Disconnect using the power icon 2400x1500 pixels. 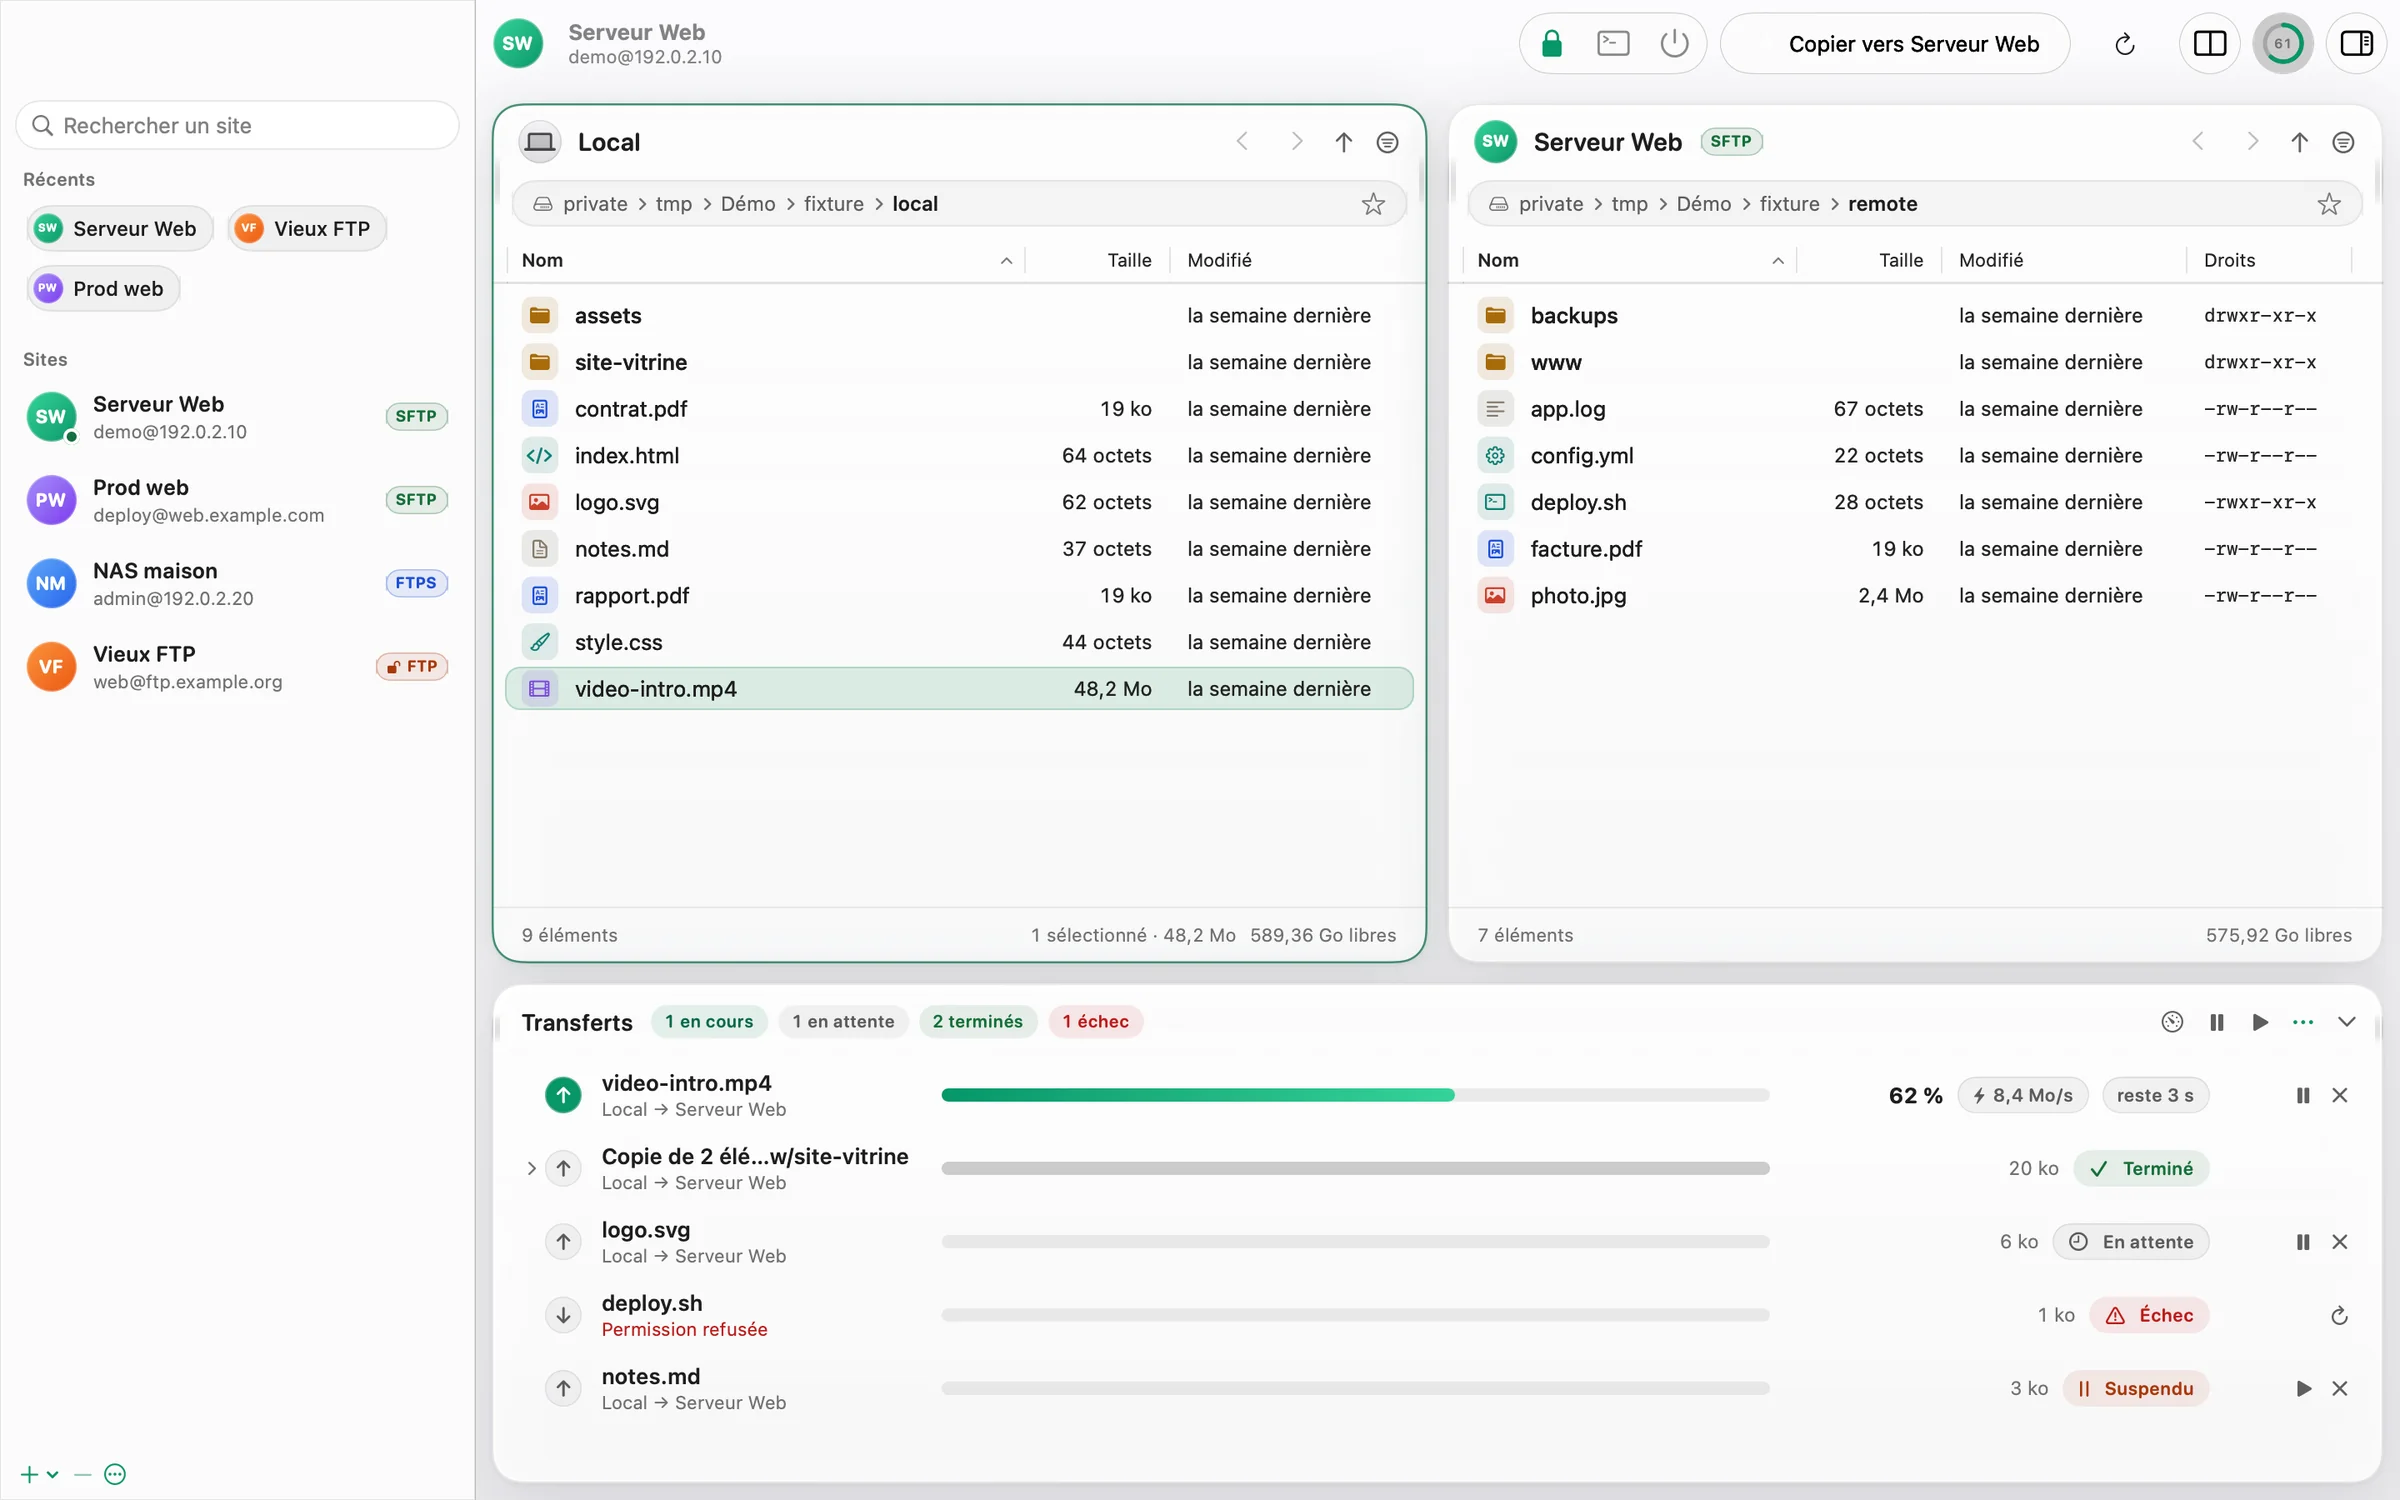1674,44
